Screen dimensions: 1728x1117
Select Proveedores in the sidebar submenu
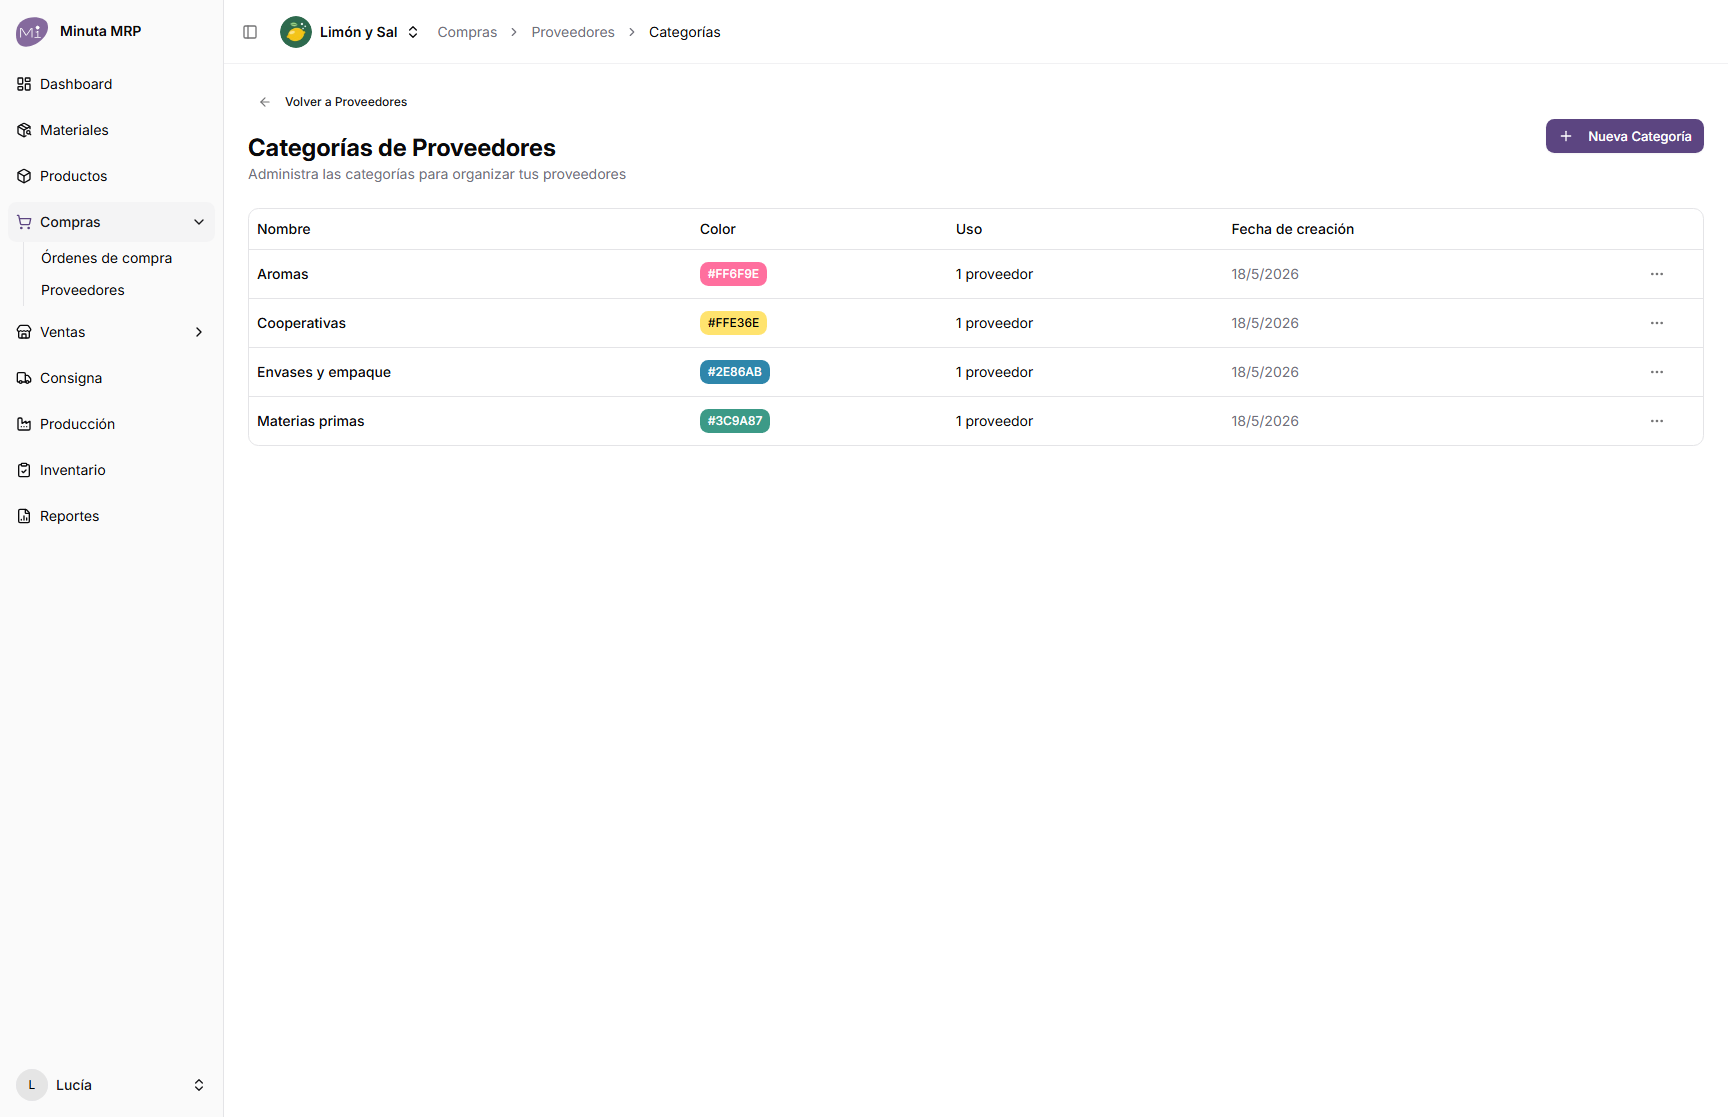(x=83, y=290)
